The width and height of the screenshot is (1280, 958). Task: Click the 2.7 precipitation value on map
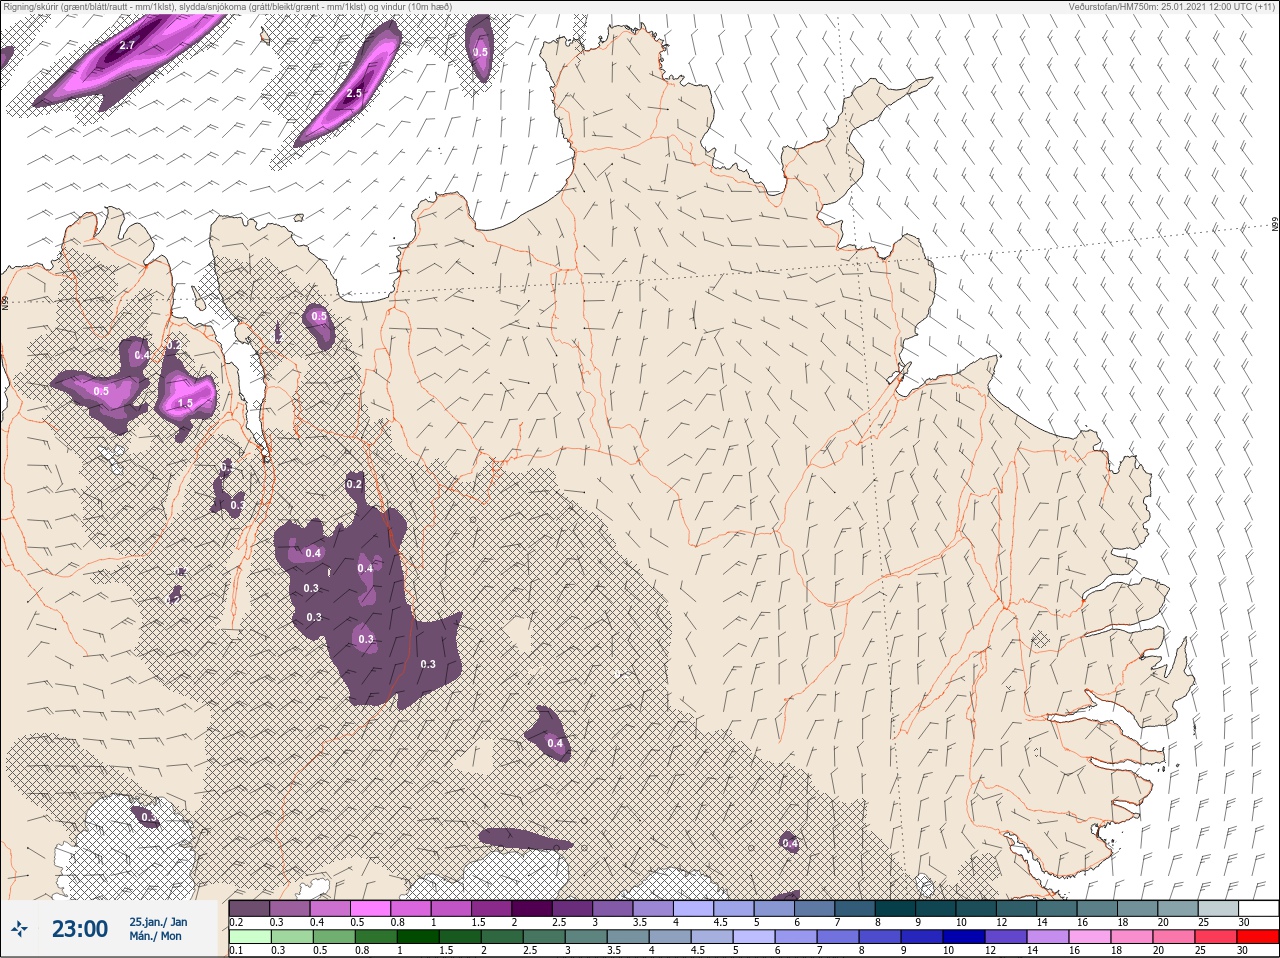[x=127, y=46]
